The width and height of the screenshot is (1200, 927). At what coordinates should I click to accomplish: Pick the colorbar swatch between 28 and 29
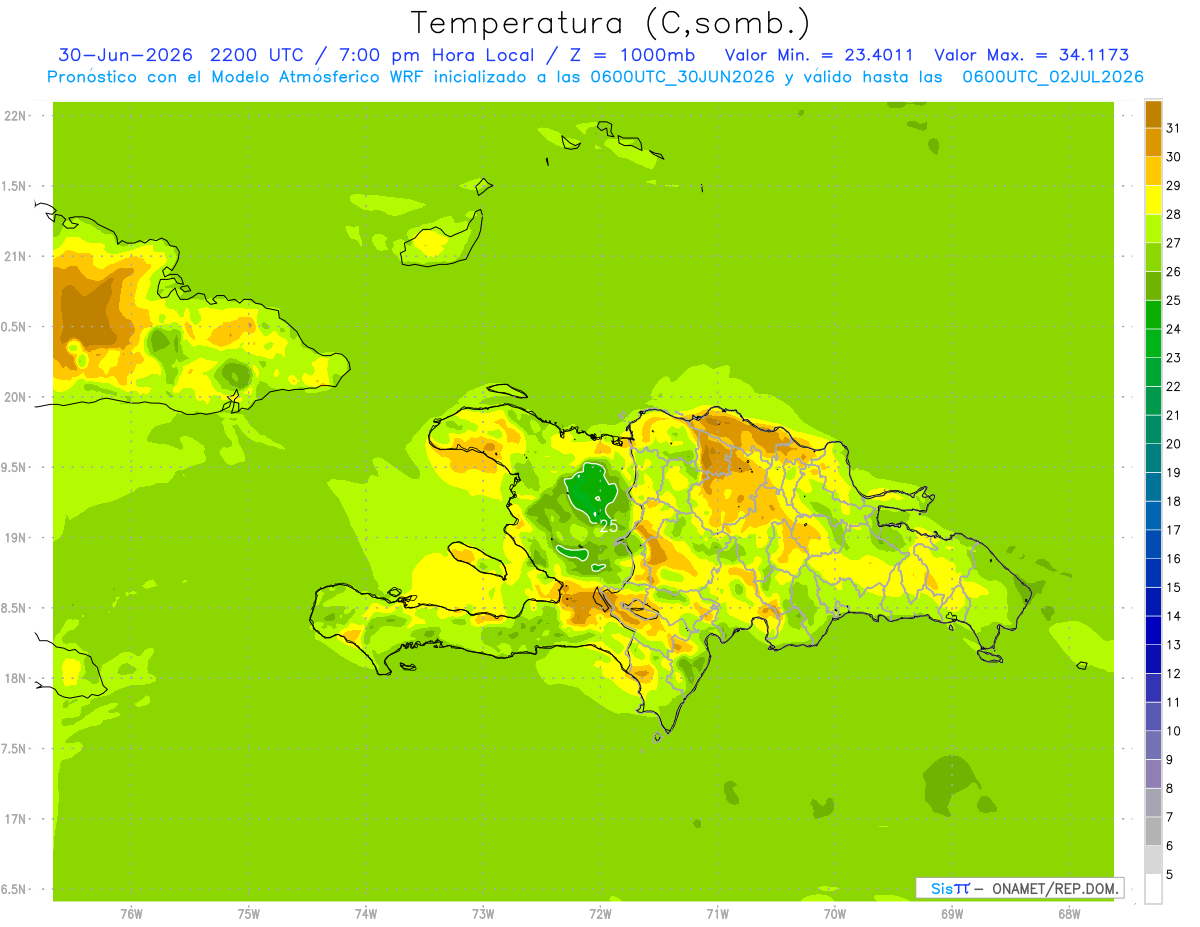[1153, 200]
